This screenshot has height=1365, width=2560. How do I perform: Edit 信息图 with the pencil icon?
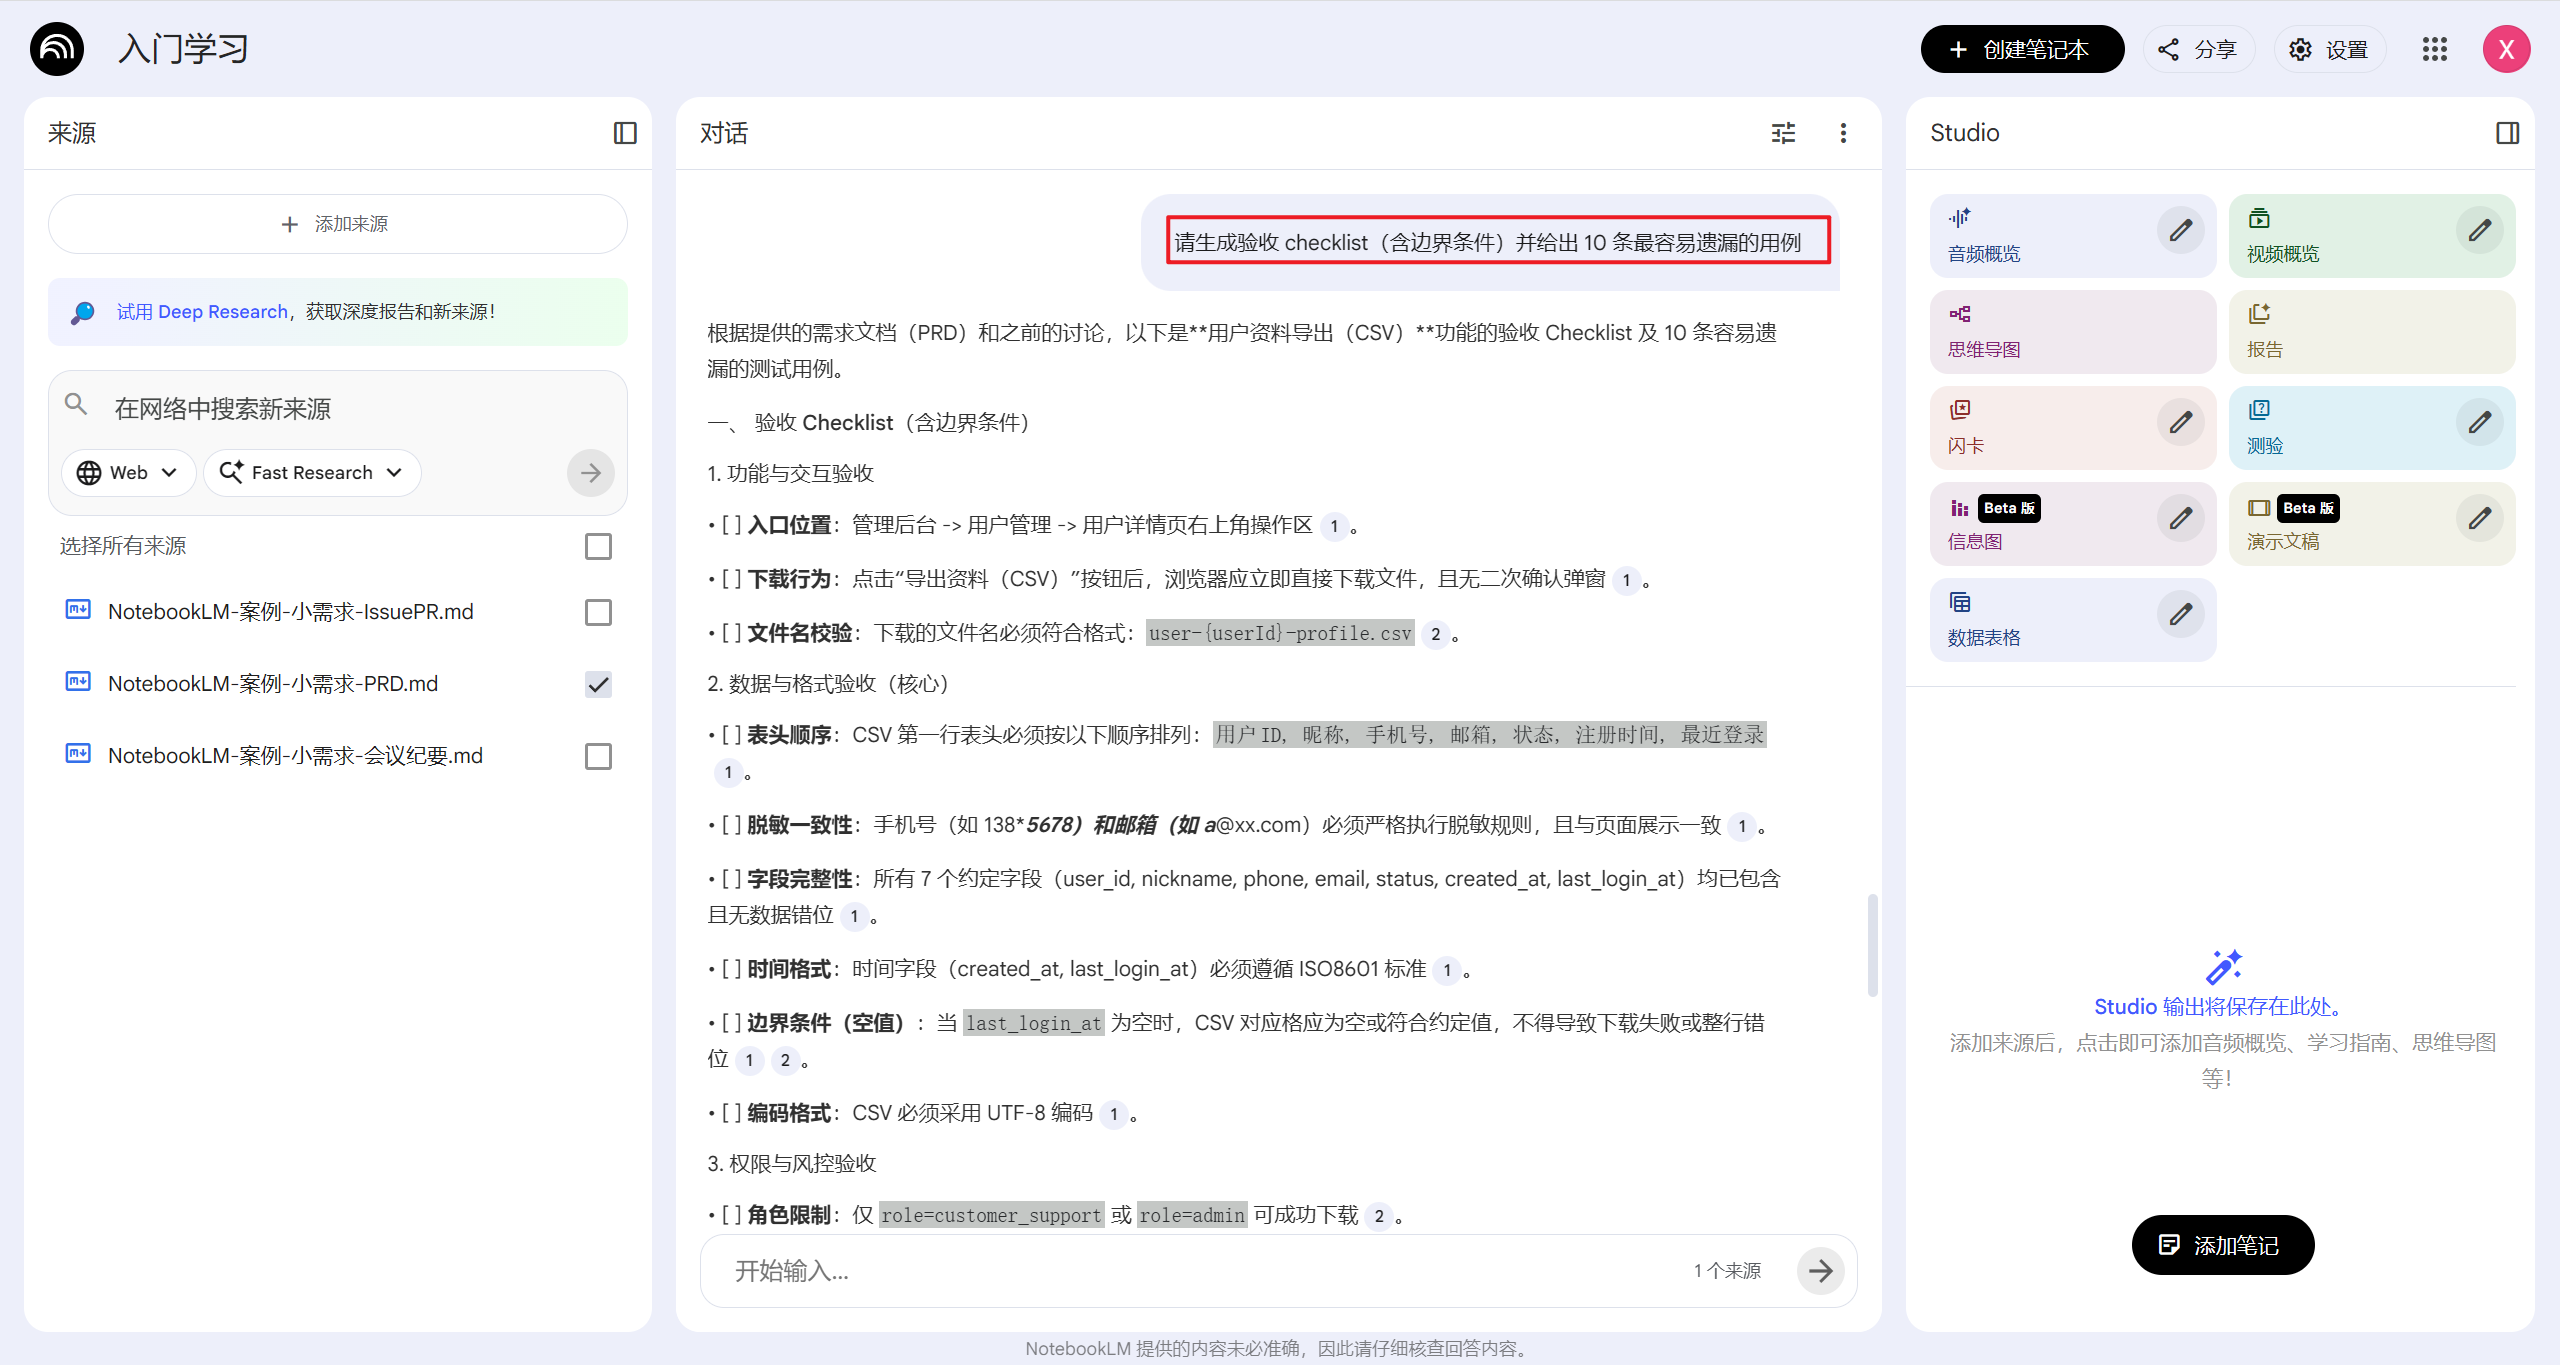pyautogui.click(x=2181, y=518)
